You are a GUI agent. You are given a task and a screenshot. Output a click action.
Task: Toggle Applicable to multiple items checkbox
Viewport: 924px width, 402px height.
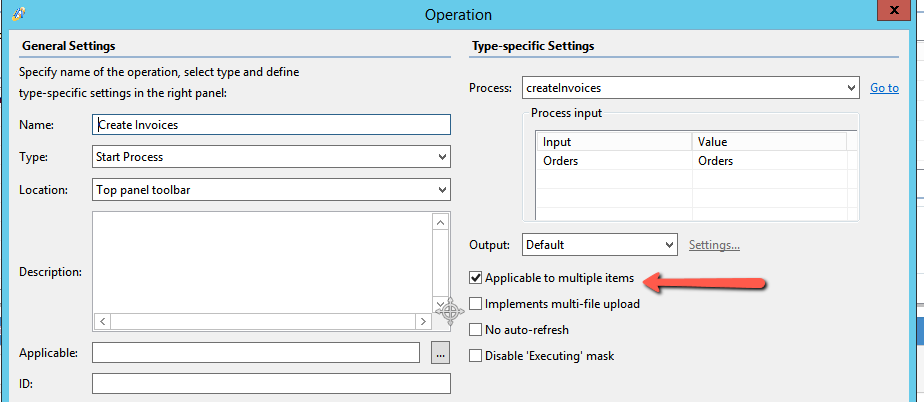click(476, 278)
